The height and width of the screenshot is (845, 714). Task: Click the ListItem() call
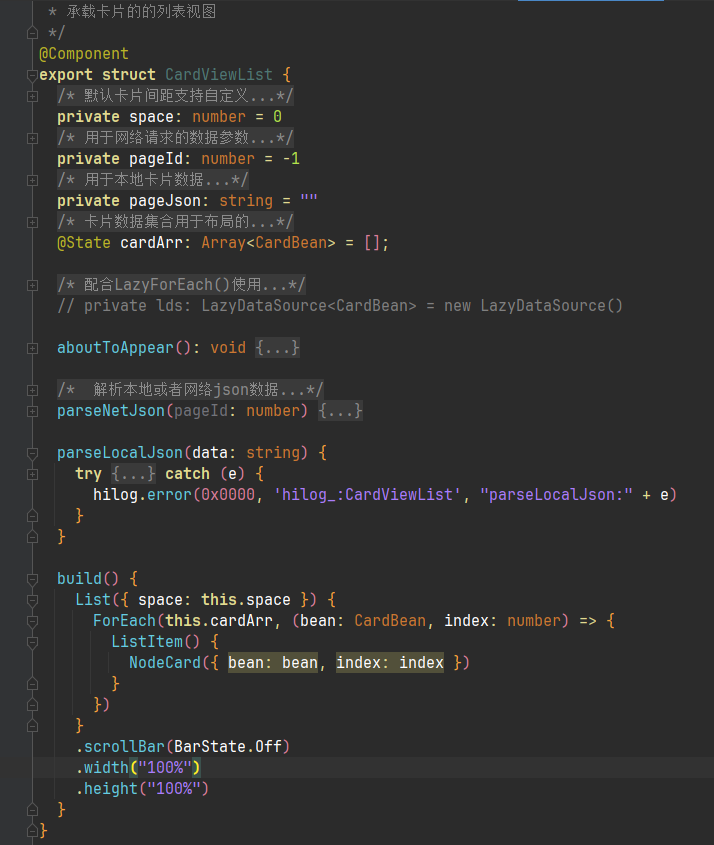pyautogui.click(x=155, y=642)
